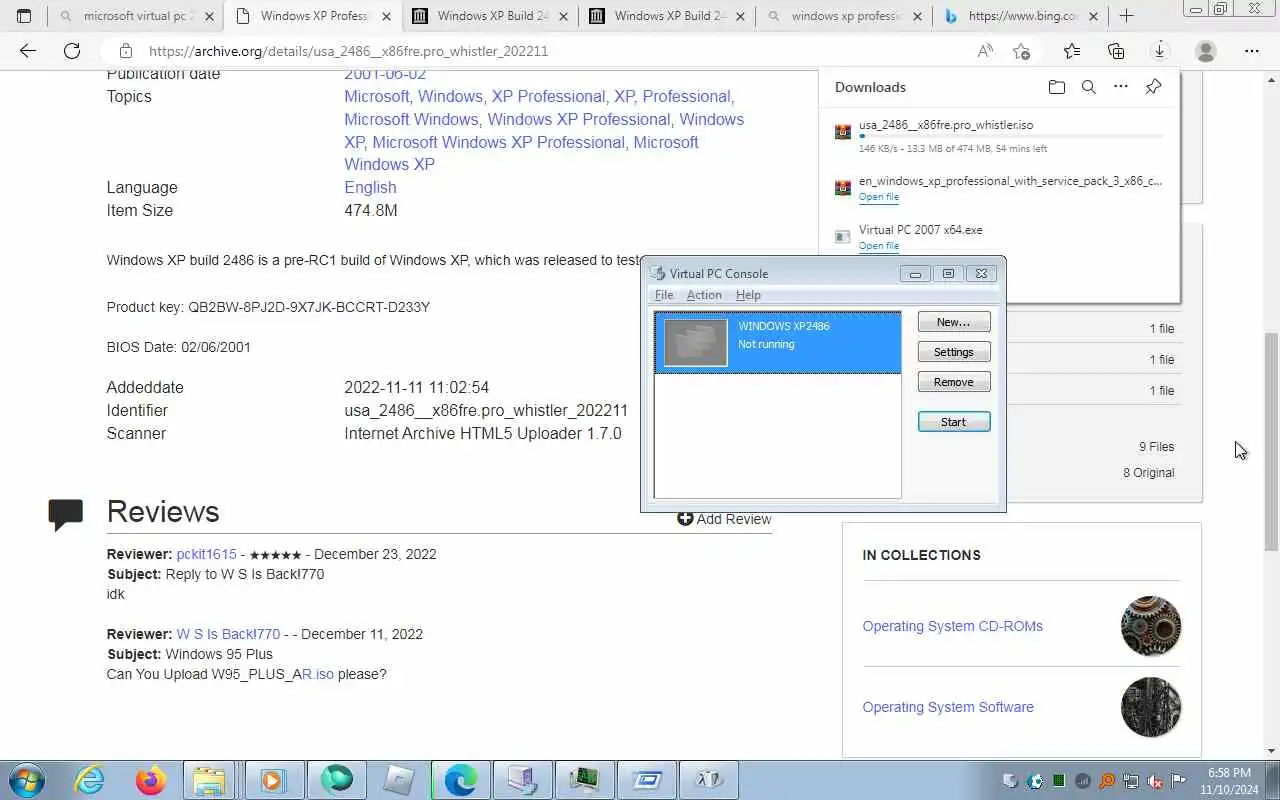
Task: Open file for Virtual PC 2007 x64.exe
Action: click(879, 245)
